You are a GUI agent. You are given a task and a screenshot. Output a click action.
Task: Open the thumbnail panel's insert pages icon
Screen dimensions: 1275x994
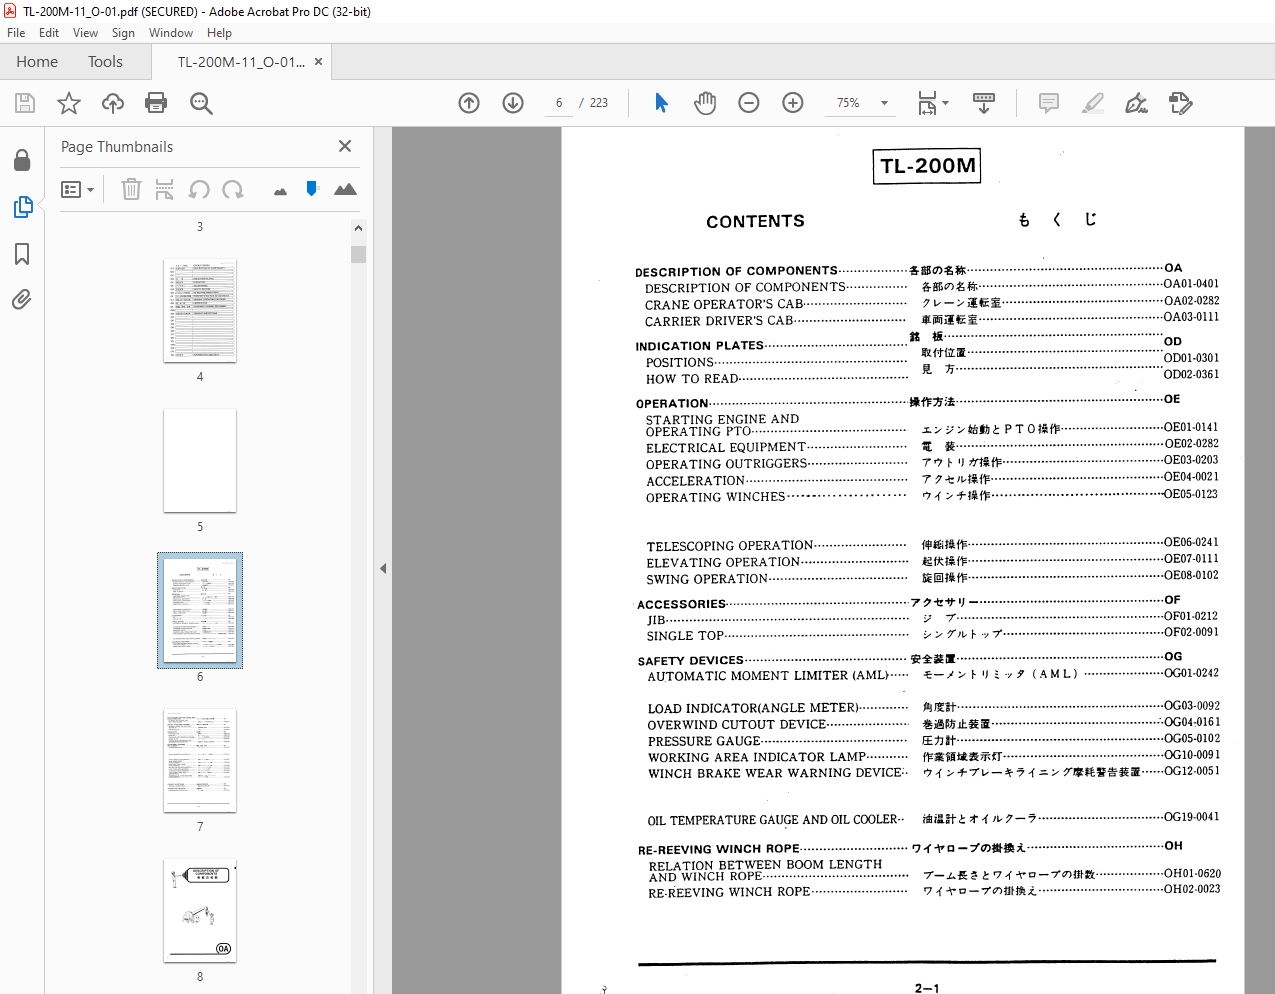point(165,189)
